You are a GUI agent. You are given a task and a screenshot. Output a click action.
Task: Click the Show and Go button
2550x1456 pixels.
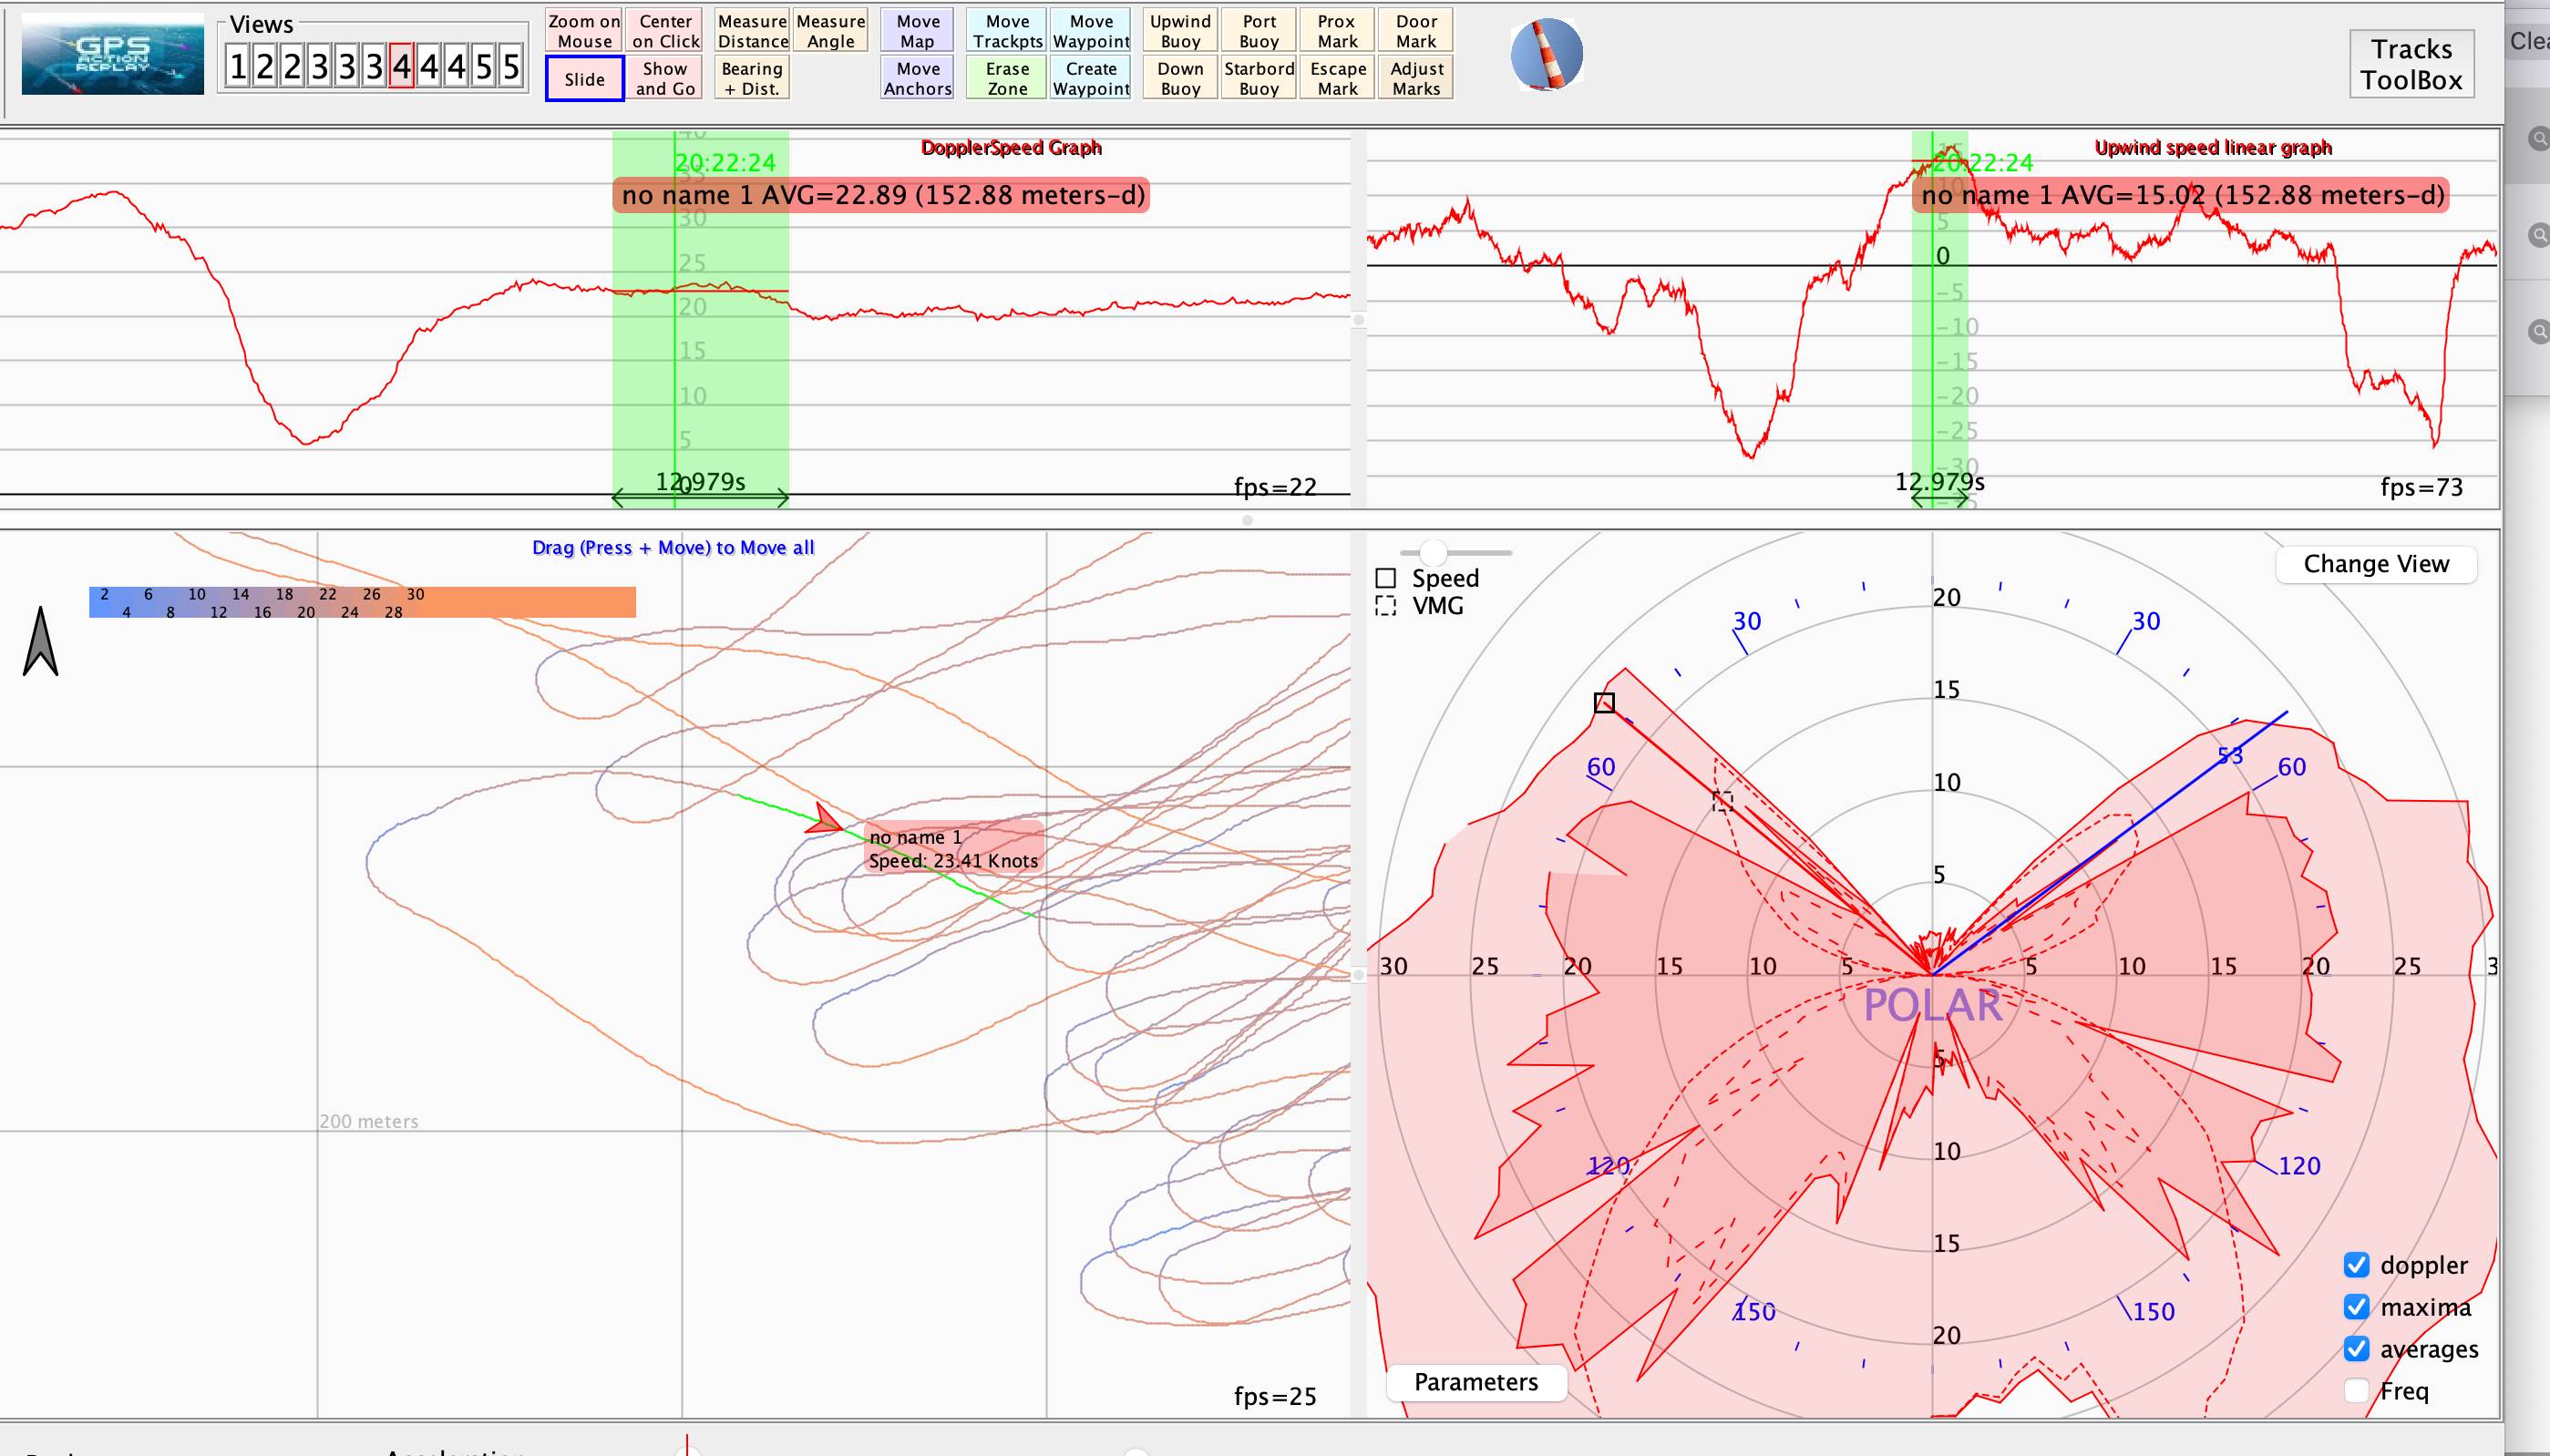point(665,78)
